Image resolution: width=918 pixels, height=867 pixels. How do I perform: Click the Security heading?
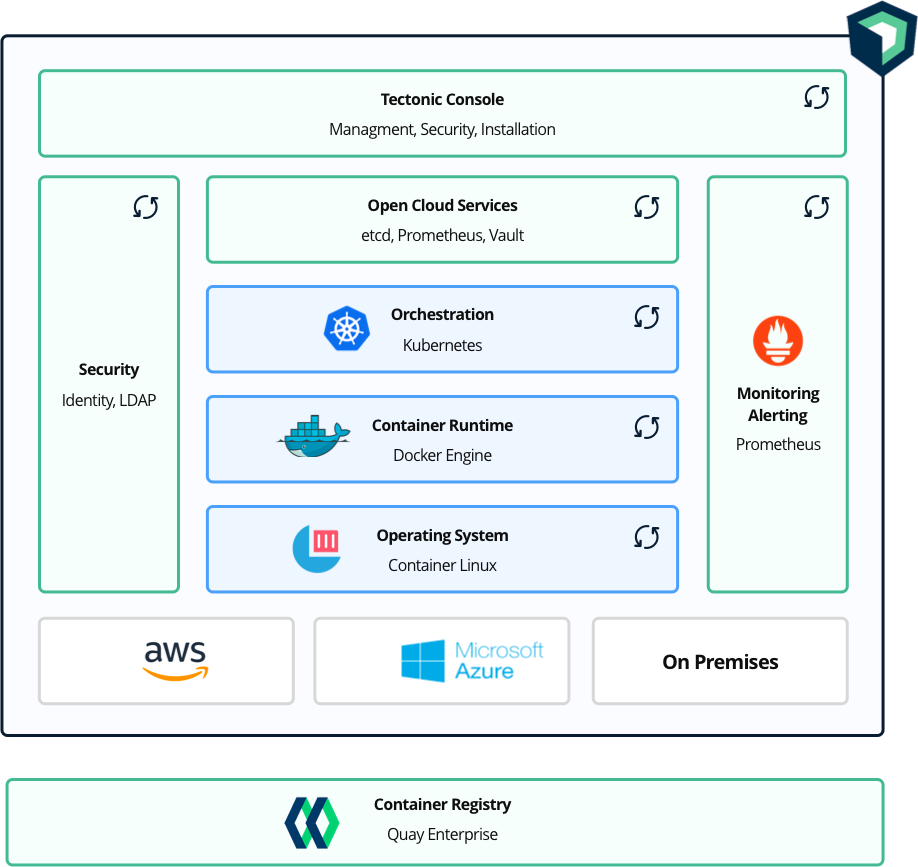click(109, 370)
